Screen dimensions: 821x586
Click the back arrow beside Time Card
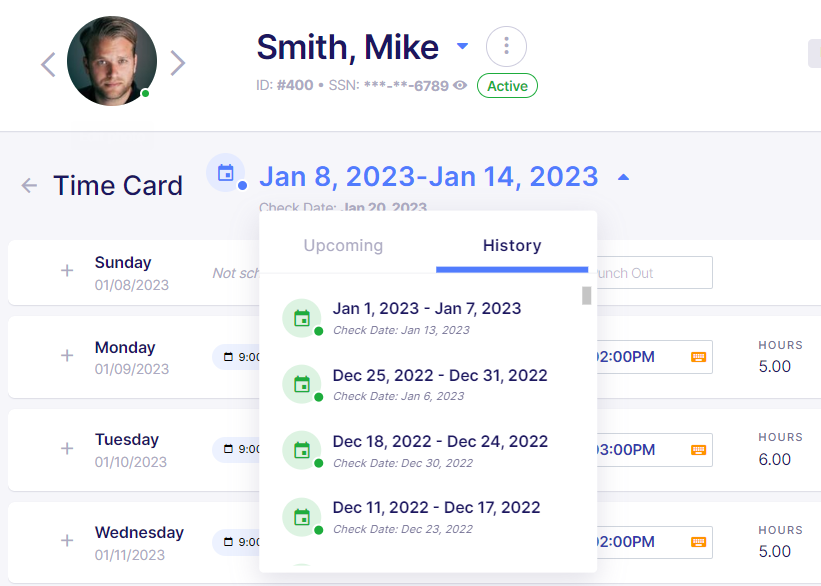tap(29, 185)
